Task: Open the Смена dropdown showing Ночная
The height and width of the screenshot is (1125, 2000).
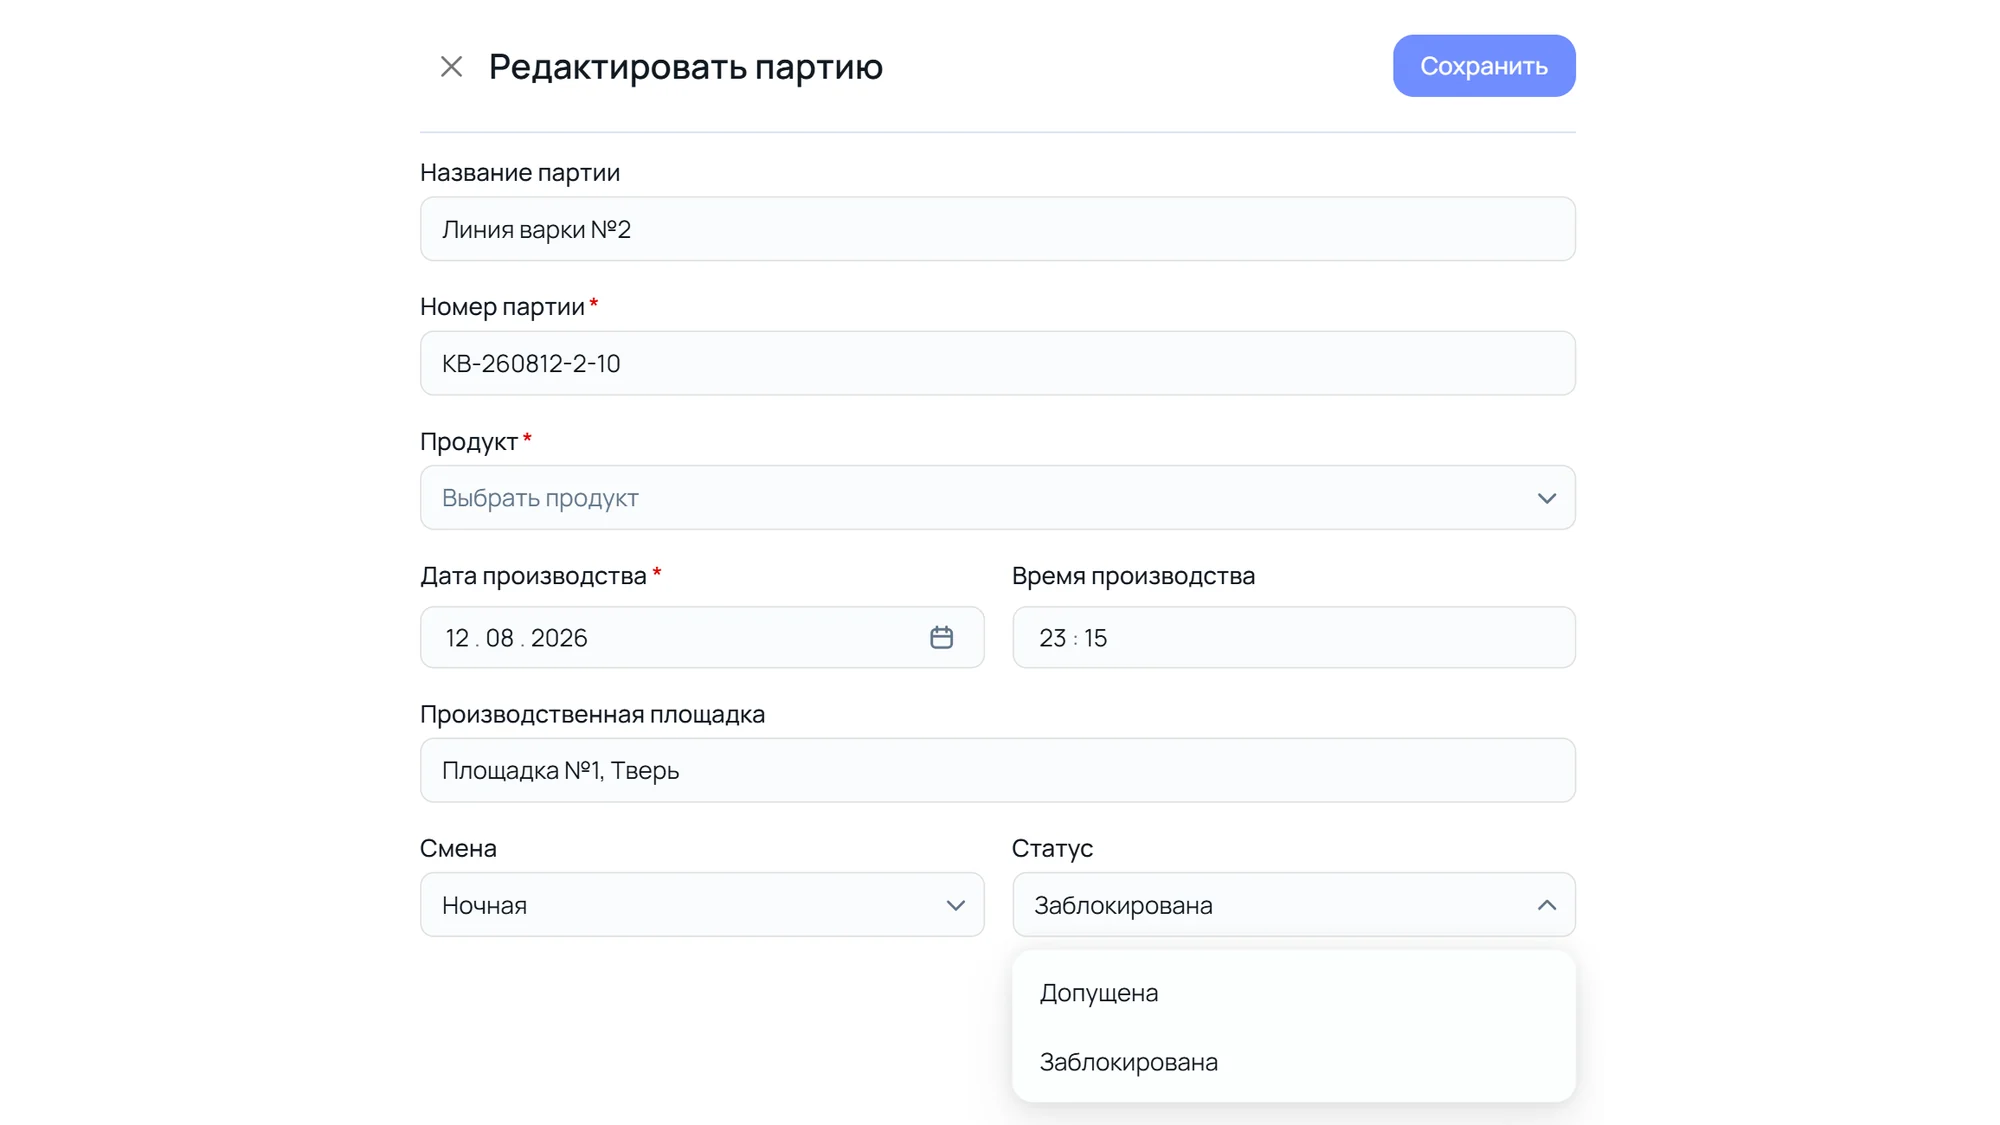Action: [702, 905]
